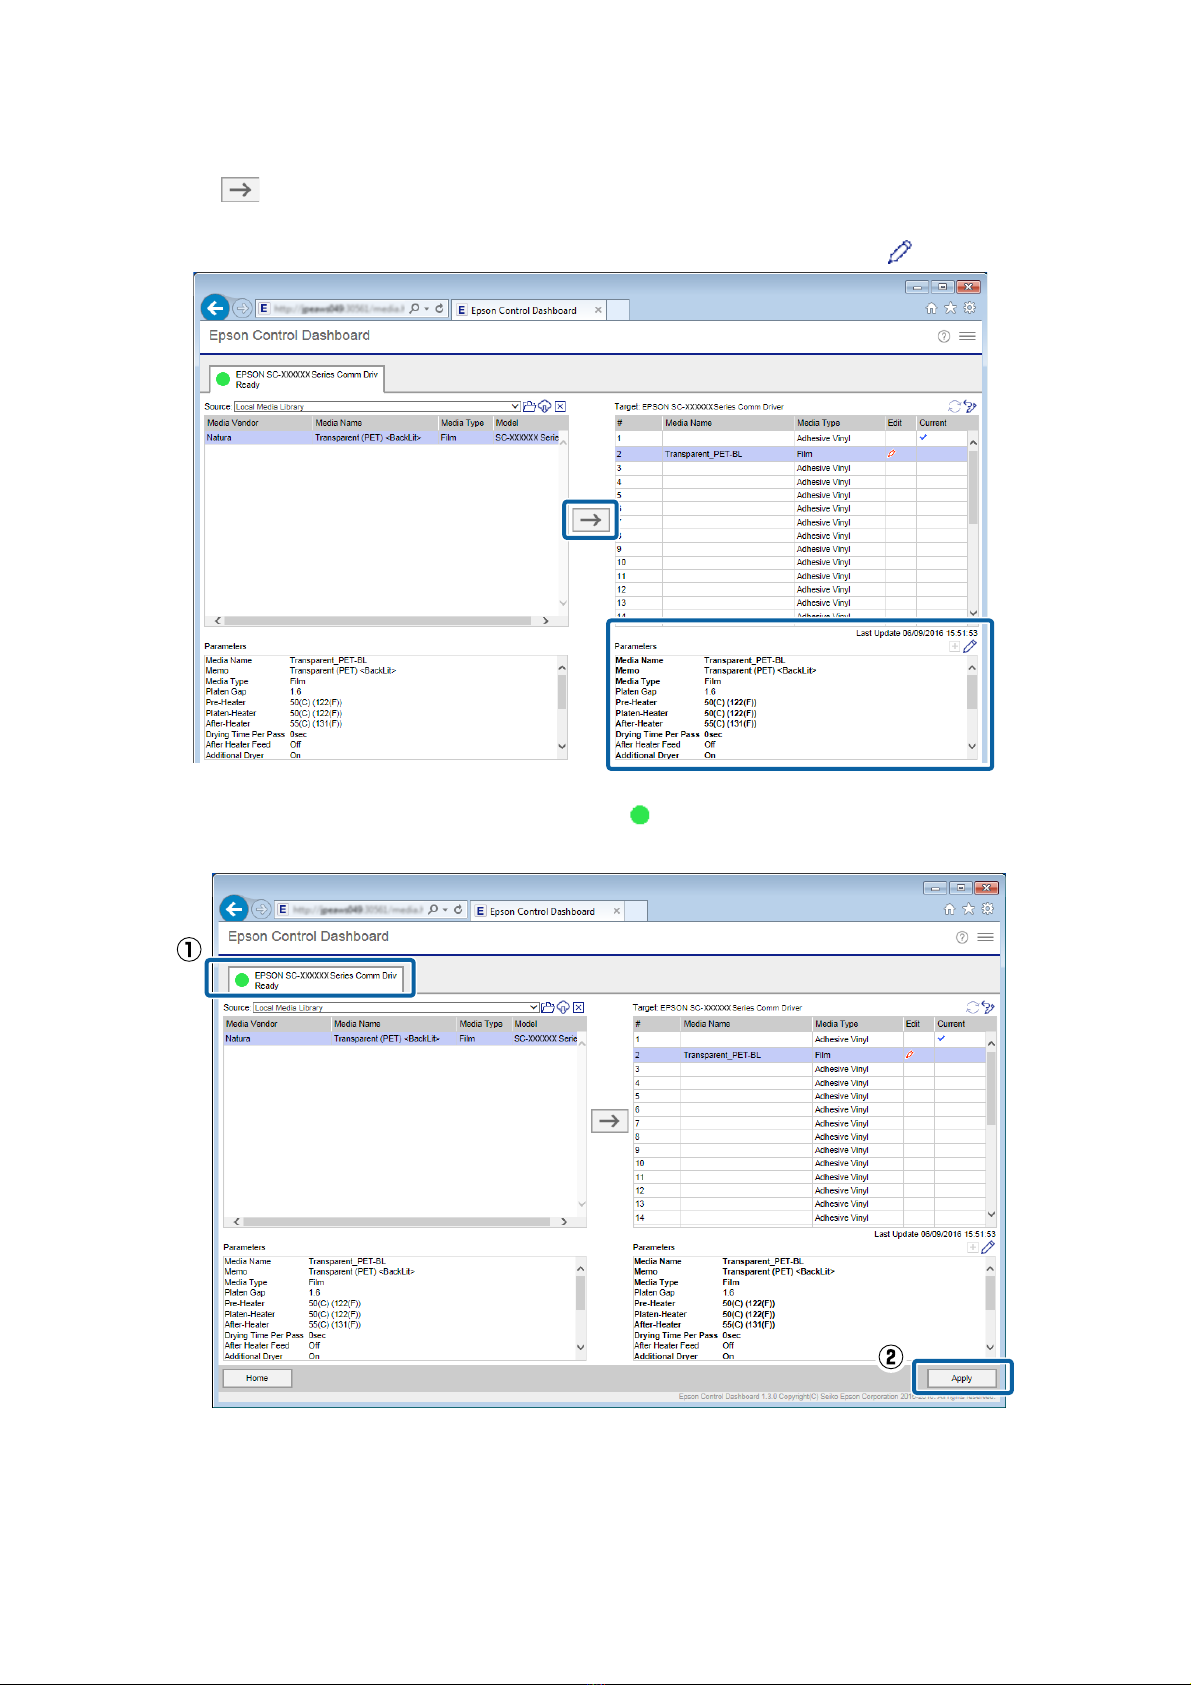
Task: Click the source open-folder icon, lower window
Action: click(x=548, y=1007)
